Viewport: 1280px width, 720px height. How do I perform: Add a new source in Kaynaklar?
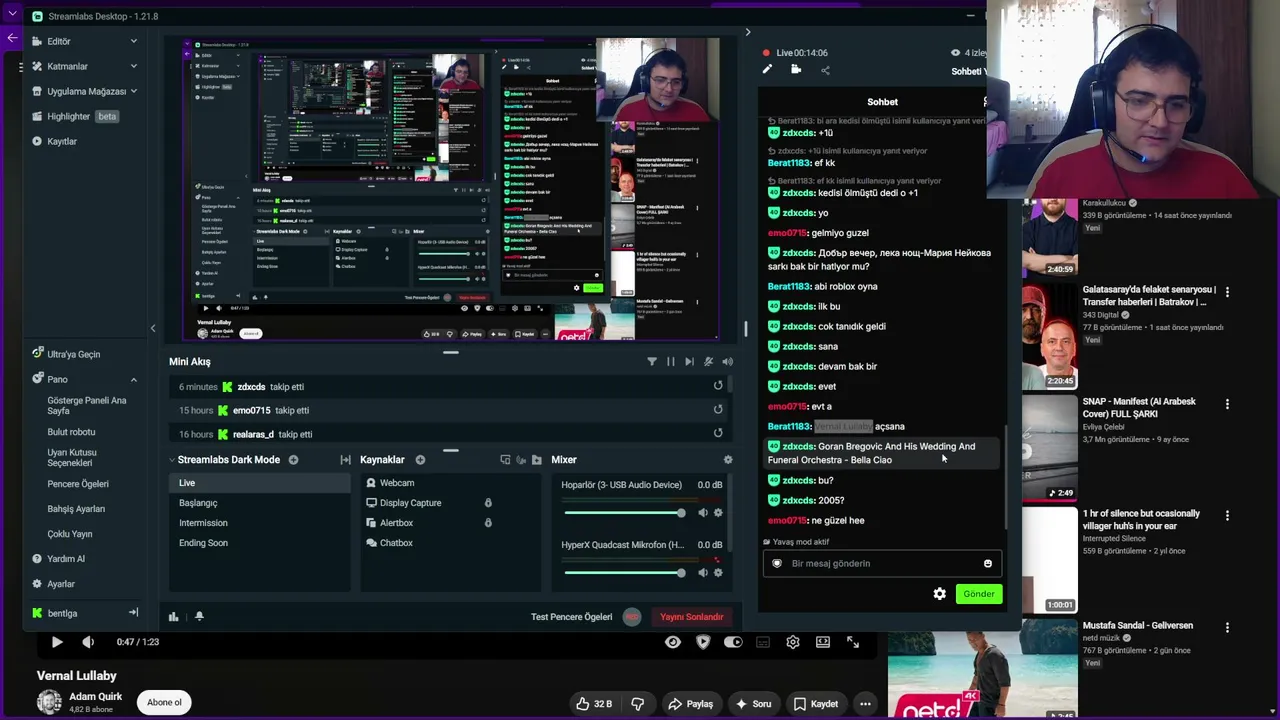420,460
